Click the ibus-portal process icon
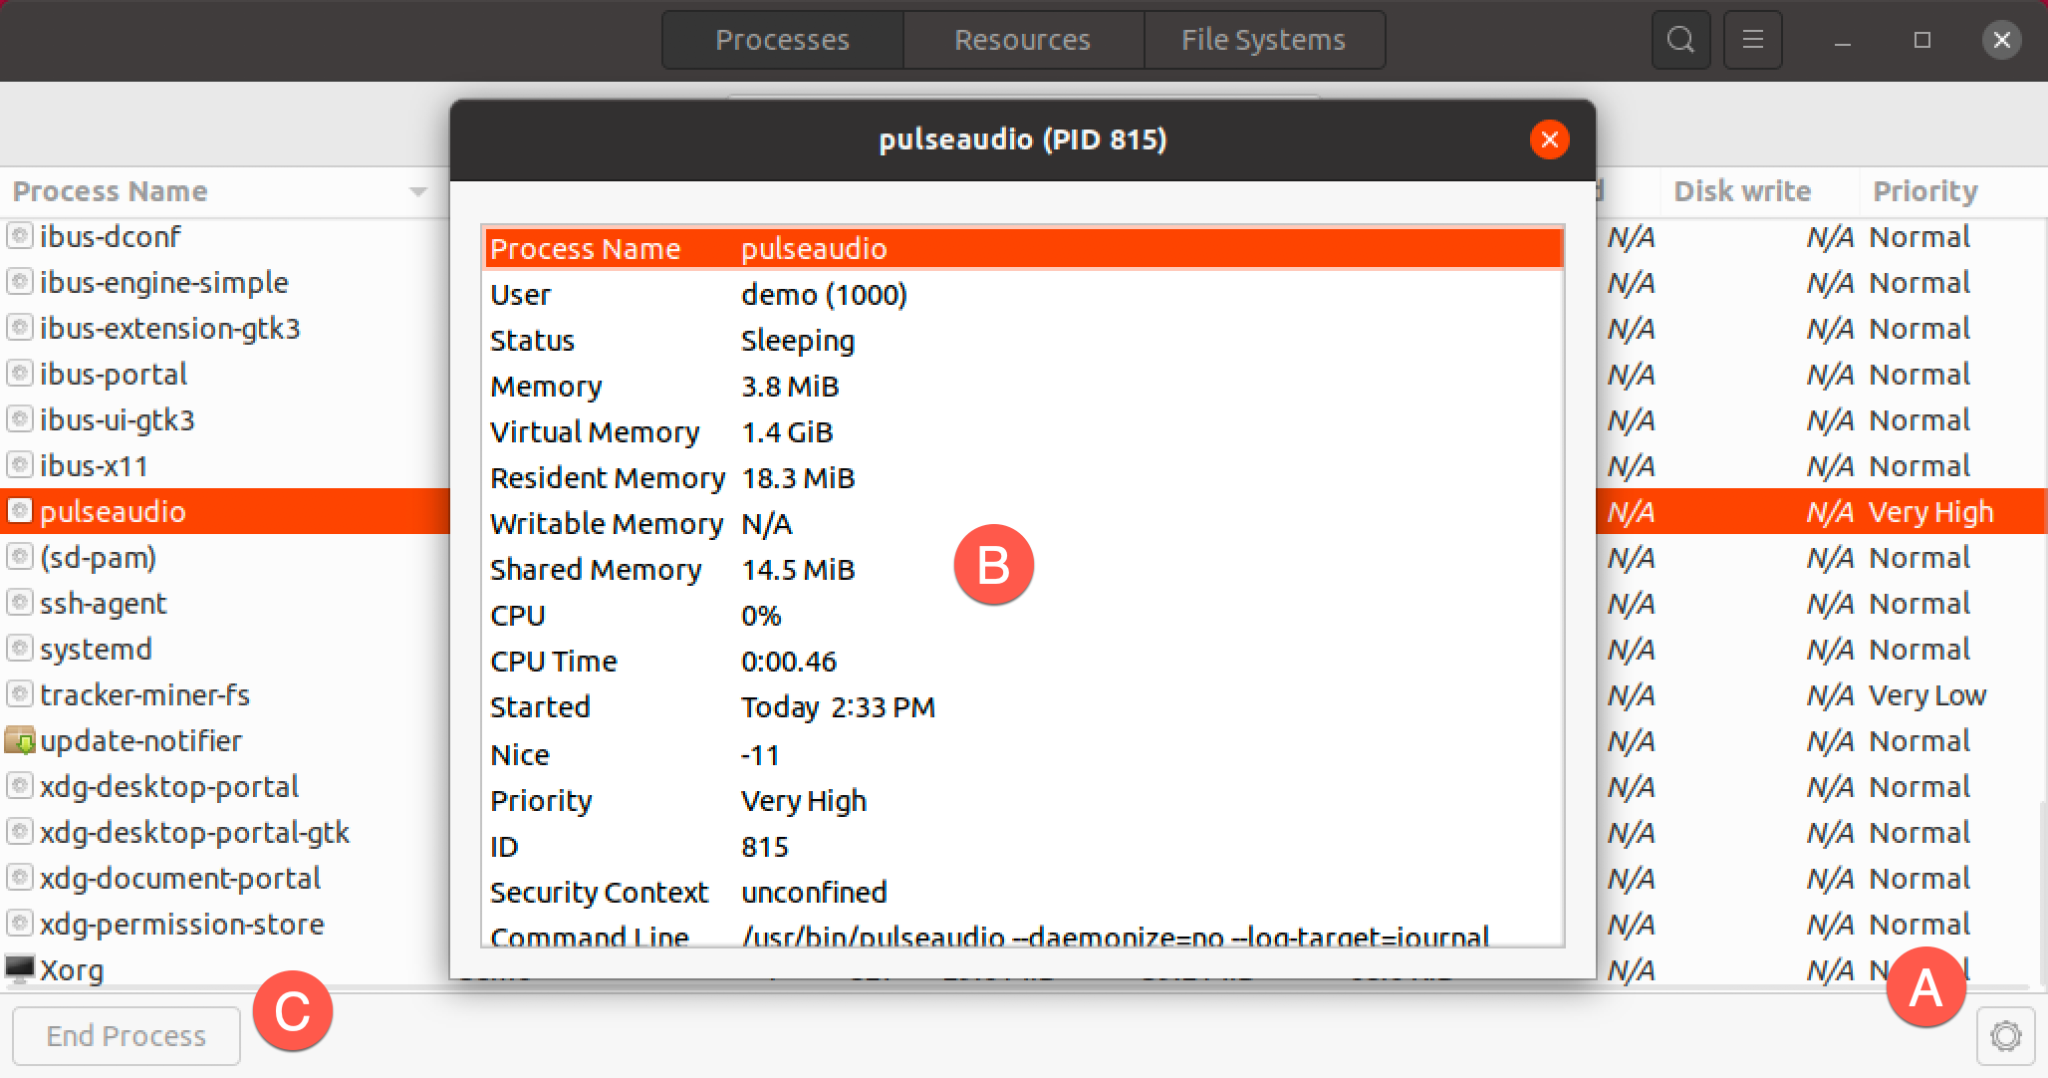 pyautogui.click(x=19, y=374)
